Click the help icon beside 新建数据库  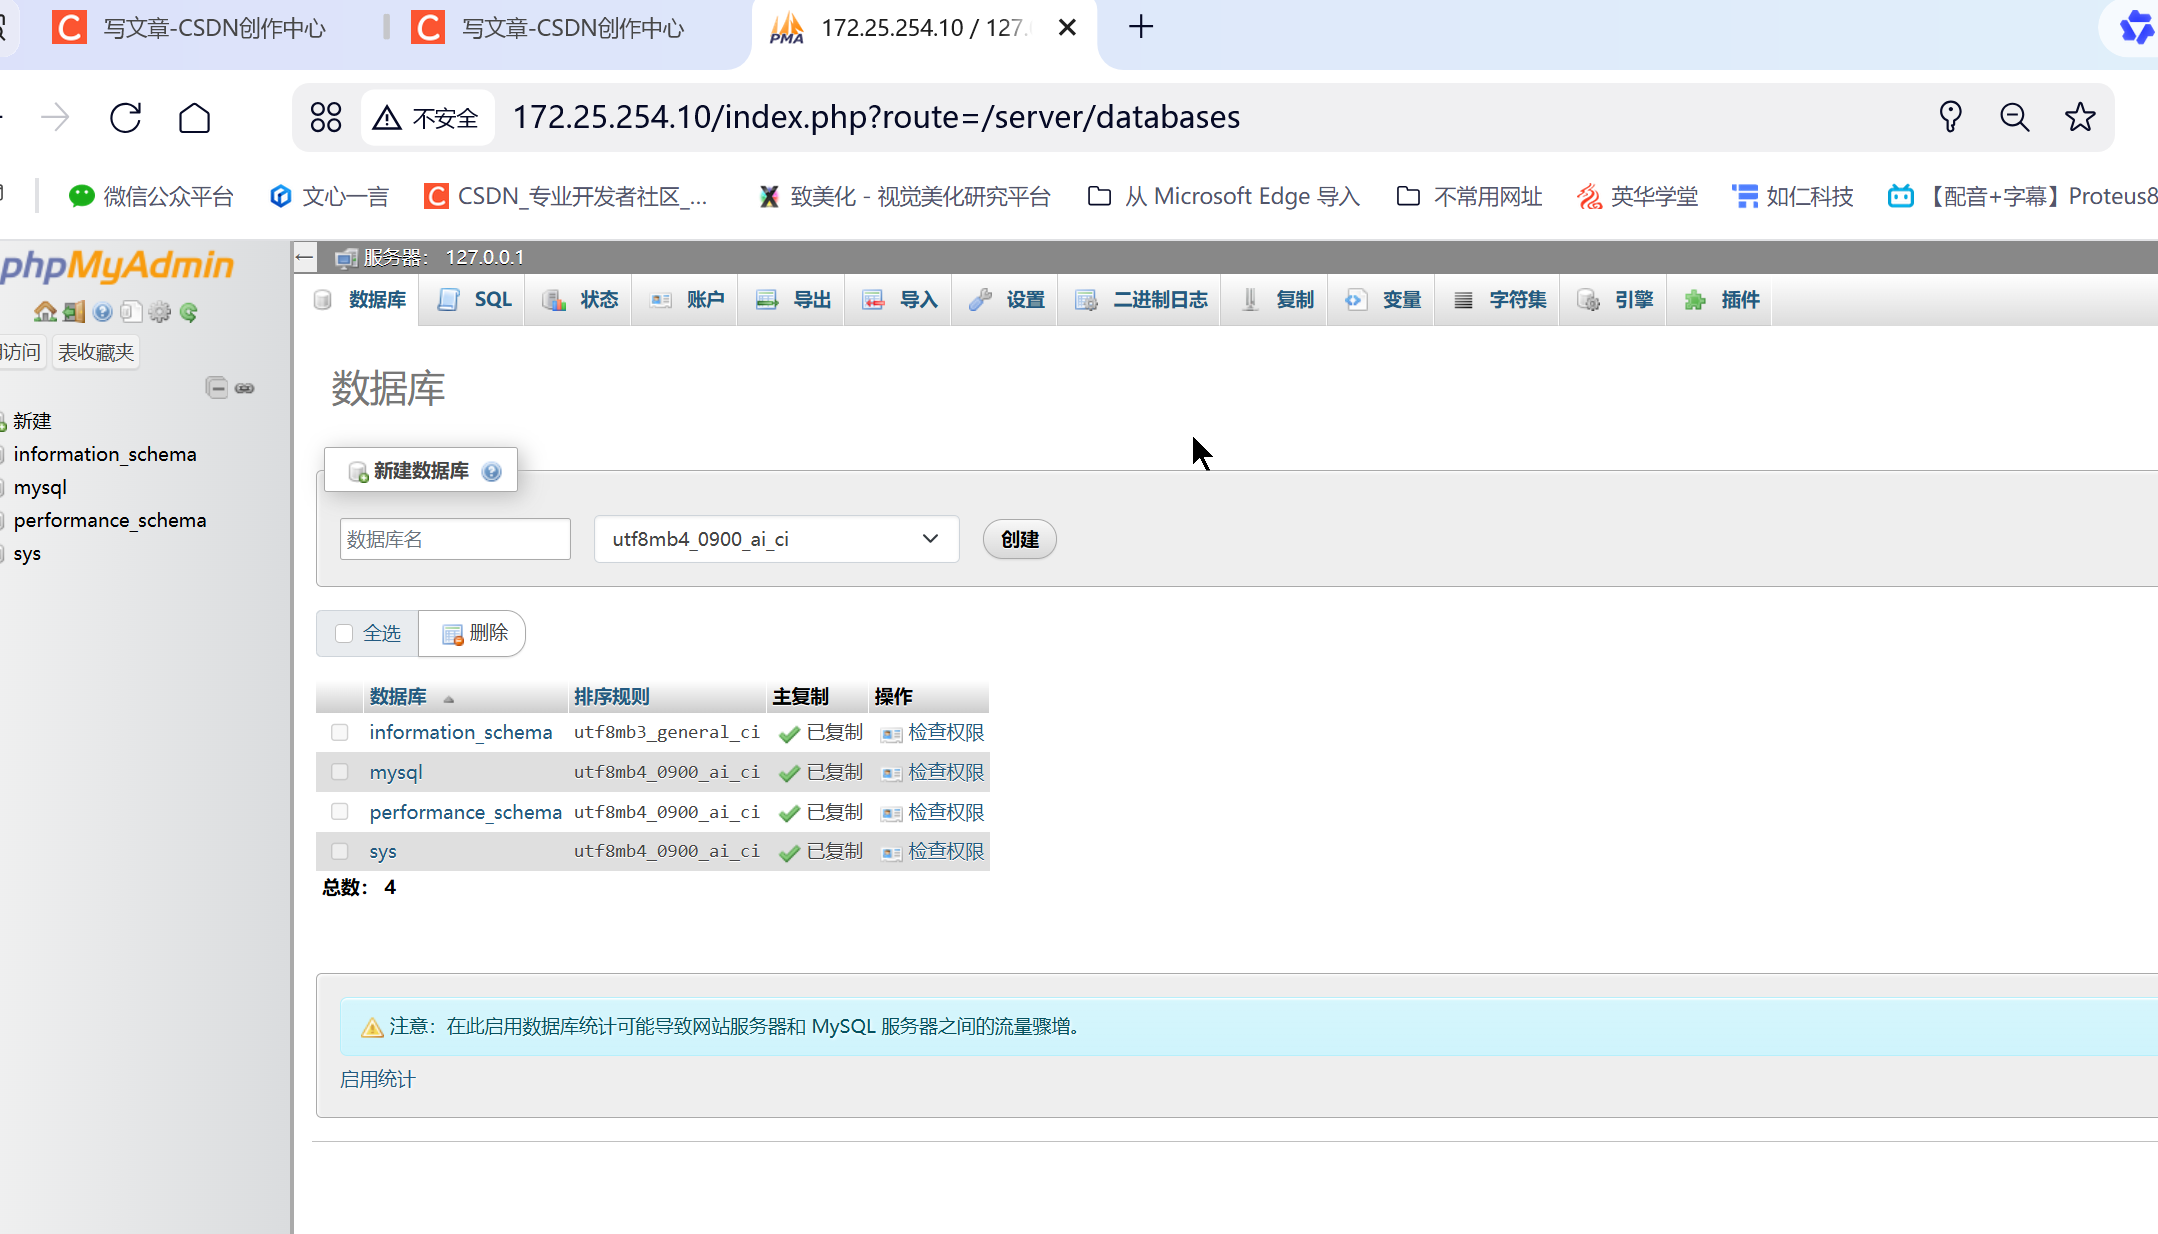[x=491, y=471]
